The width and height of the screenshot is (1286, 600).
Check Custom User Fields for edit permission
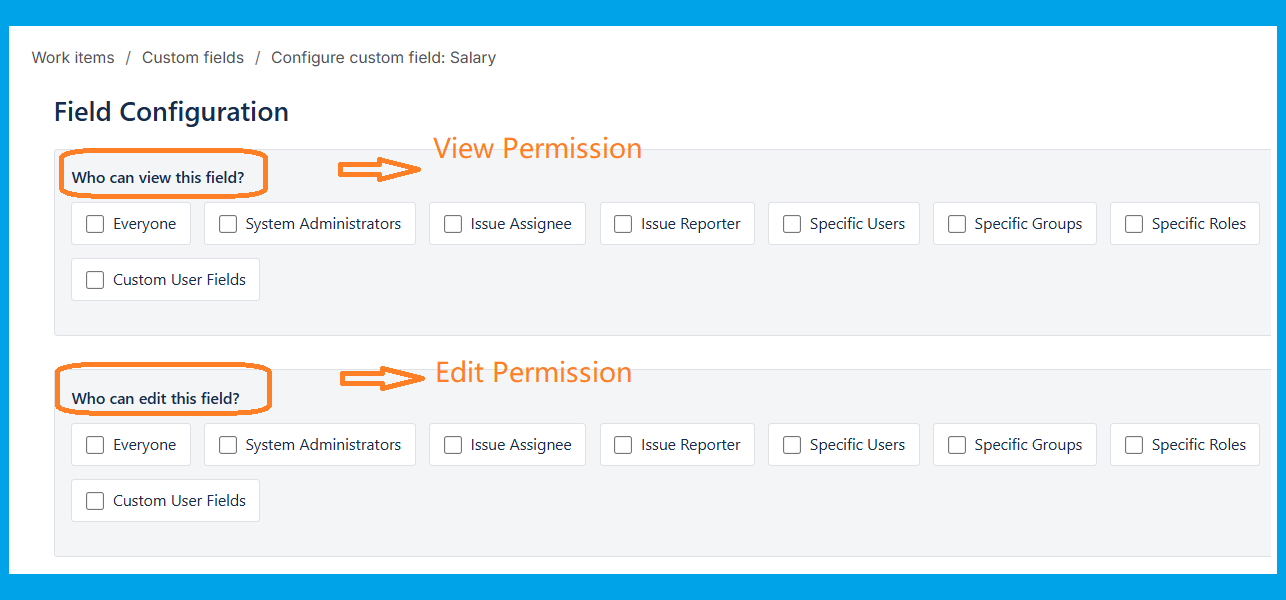(95, 502)
